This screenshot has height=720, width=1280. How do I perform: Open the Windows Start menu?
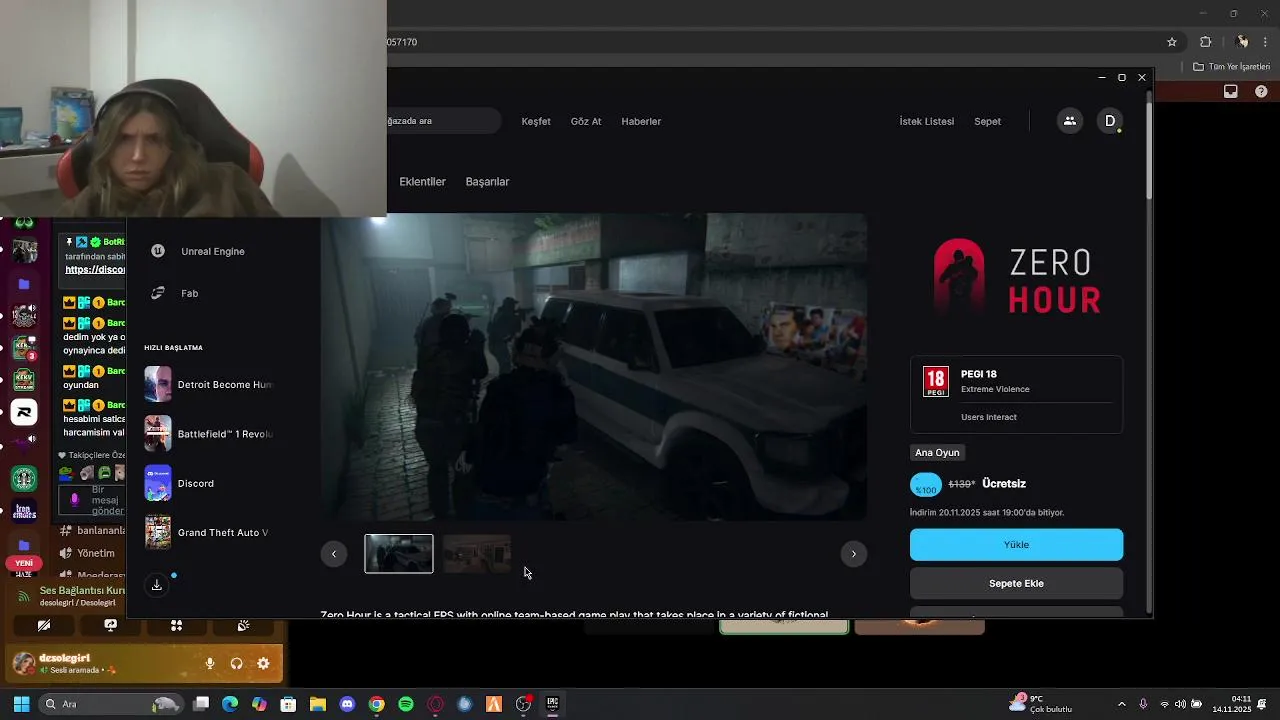[x=21, y=704]
